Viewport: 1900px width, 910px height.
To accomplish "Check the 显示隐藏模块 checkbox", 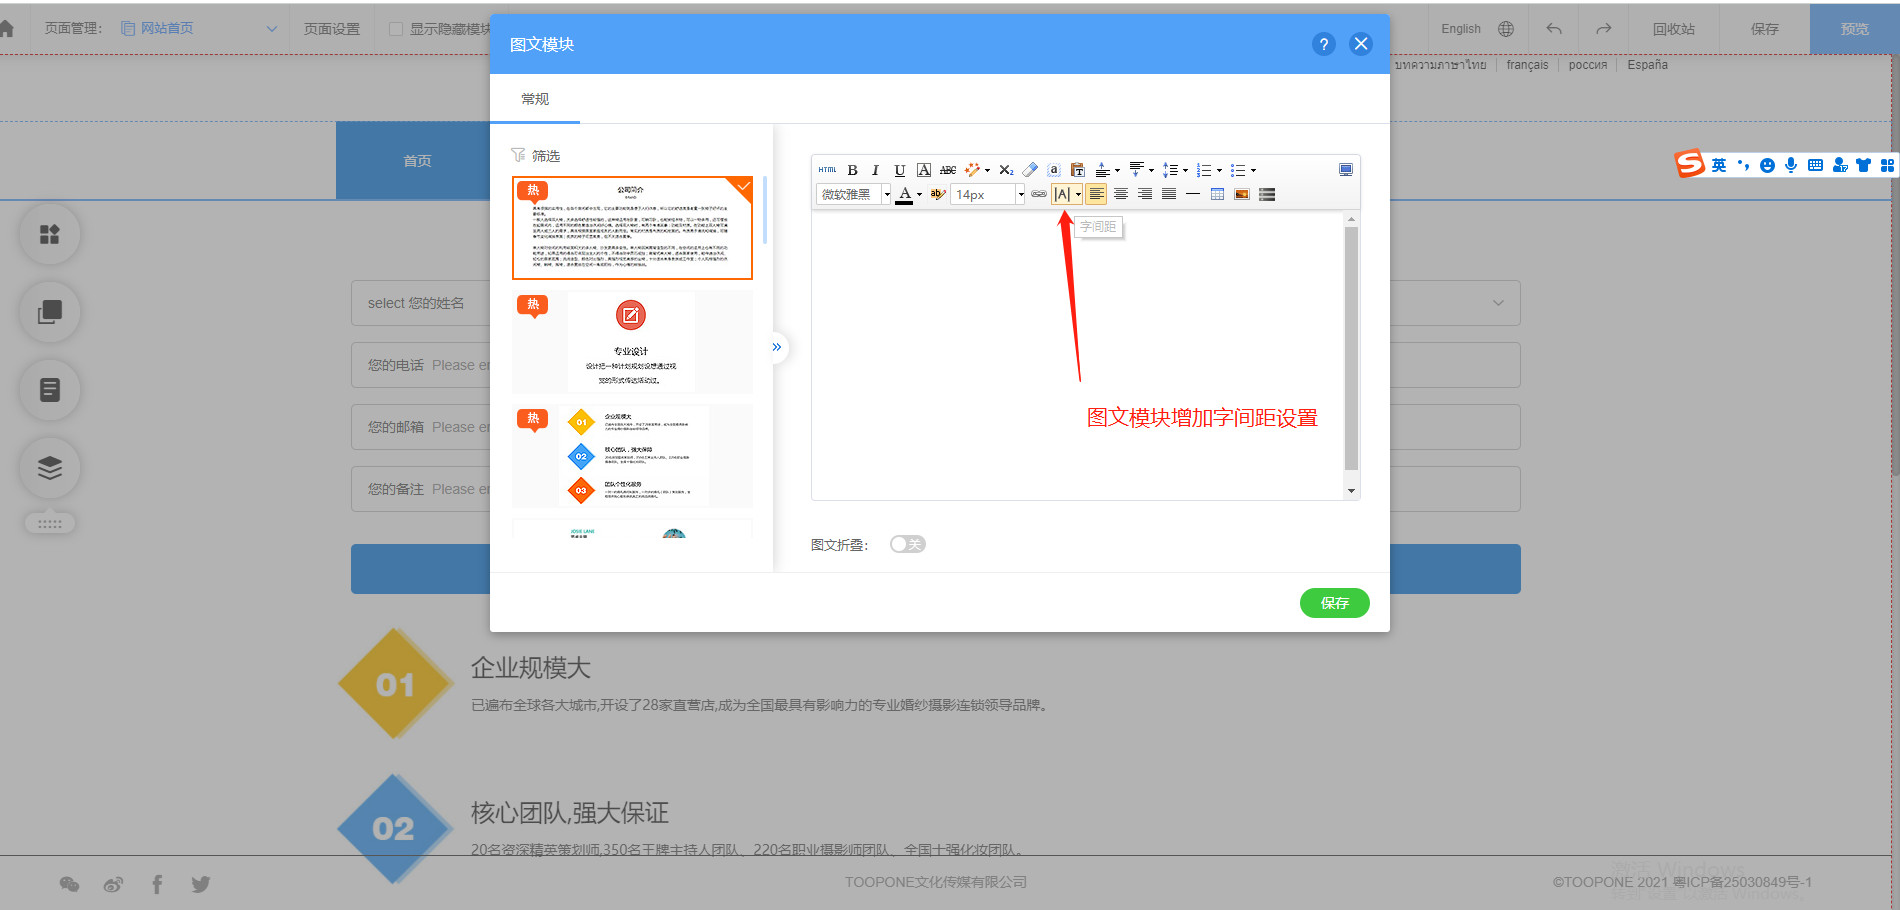I will click(396, 29).
